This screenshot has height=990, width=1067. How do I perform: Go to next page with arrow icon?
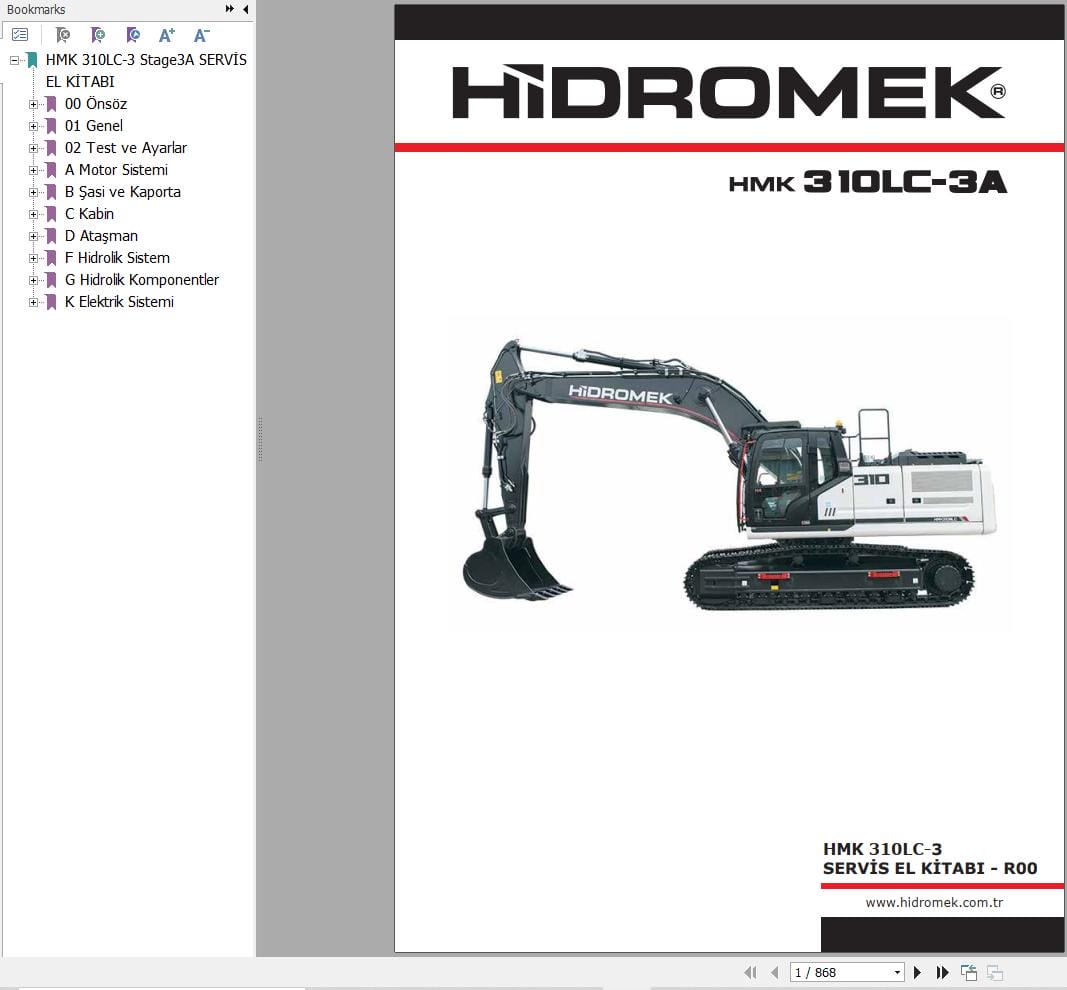(917, 971)
